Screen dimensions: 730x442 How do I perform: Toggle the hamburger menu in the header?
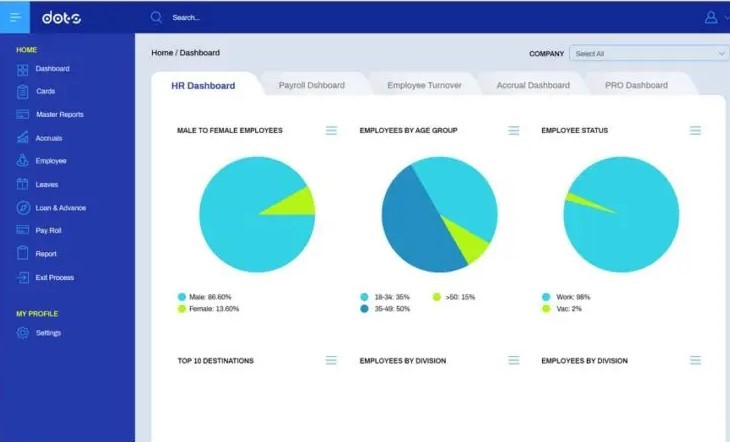click(x=15, y=17)
